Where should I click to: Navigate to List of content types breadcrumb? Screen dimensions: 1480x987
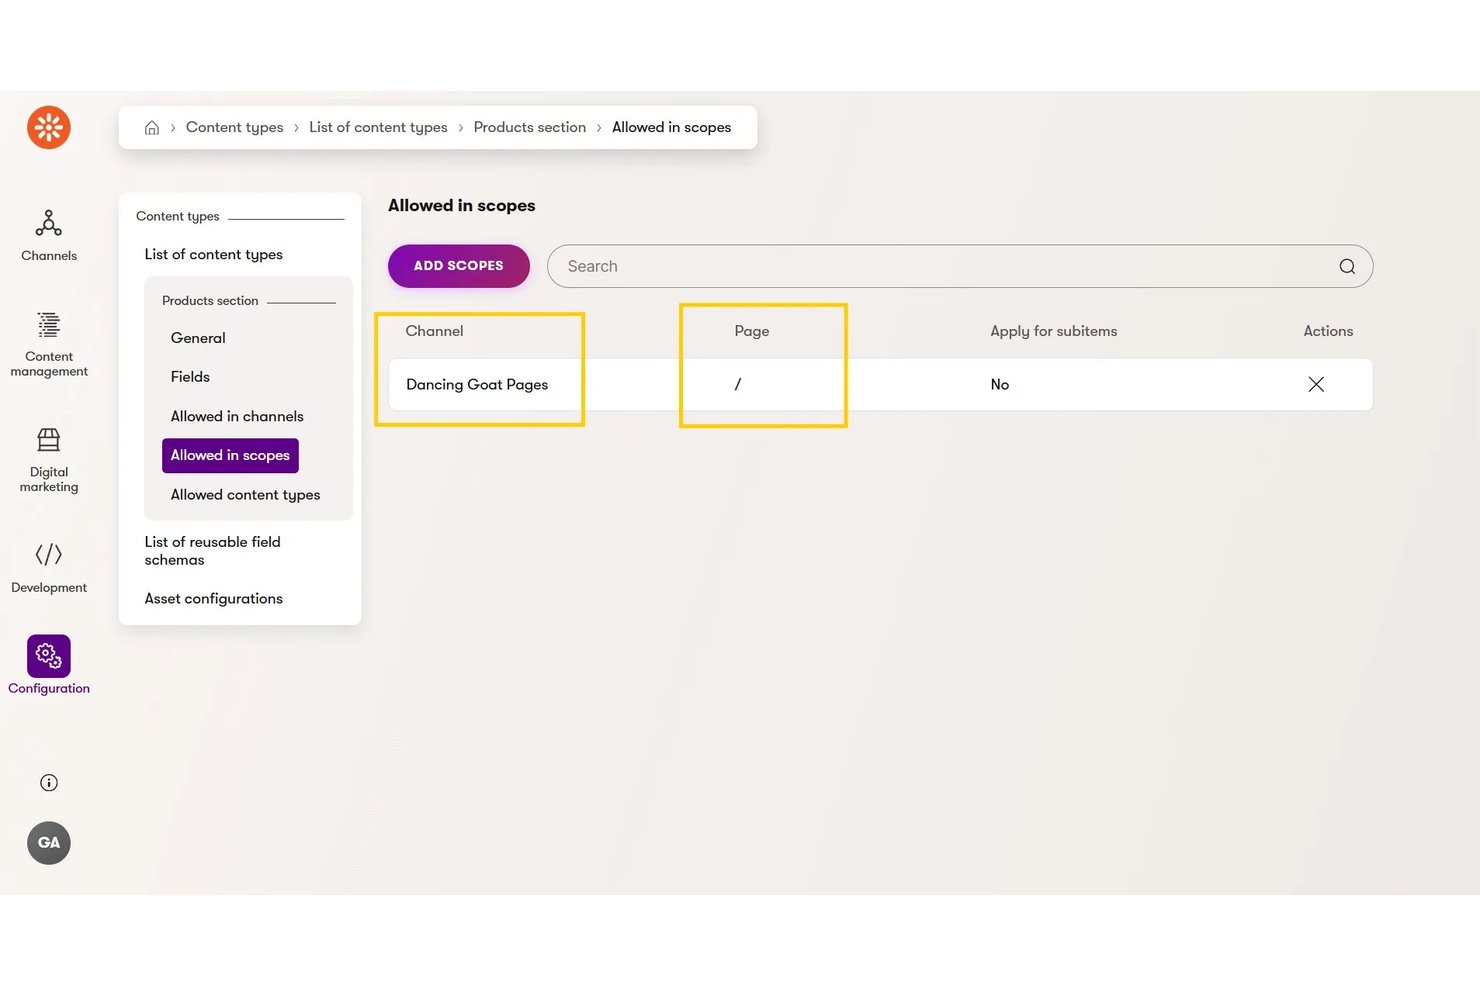point(378,128)
